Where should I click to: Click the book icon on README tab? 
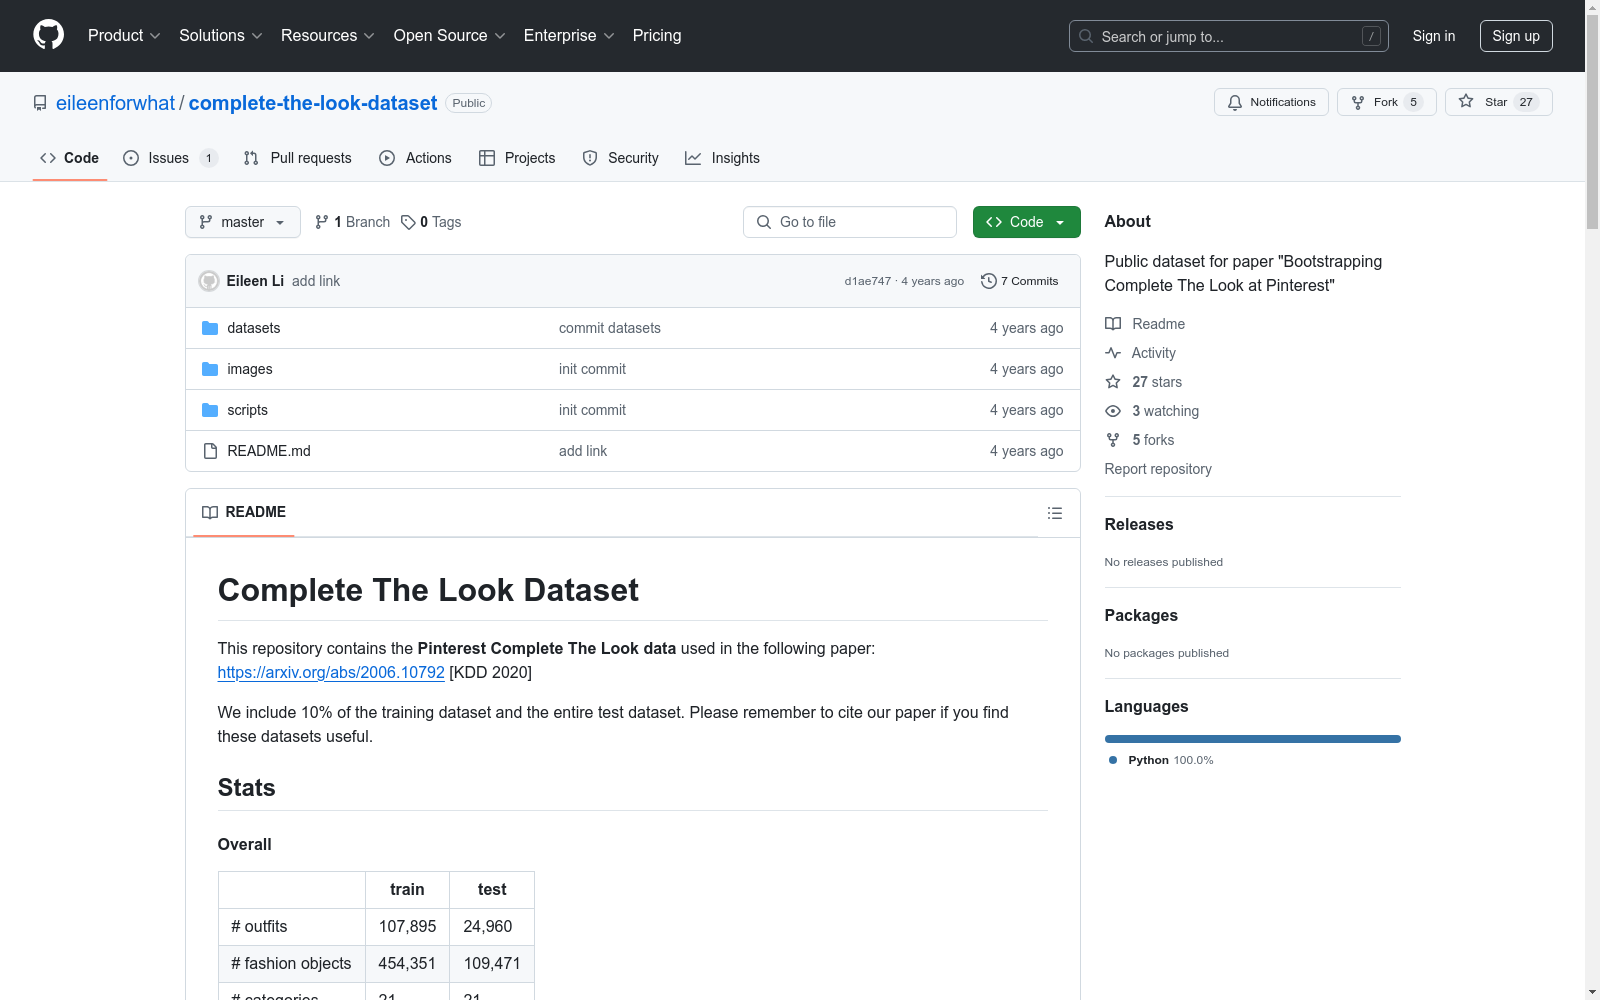[210, 512]
